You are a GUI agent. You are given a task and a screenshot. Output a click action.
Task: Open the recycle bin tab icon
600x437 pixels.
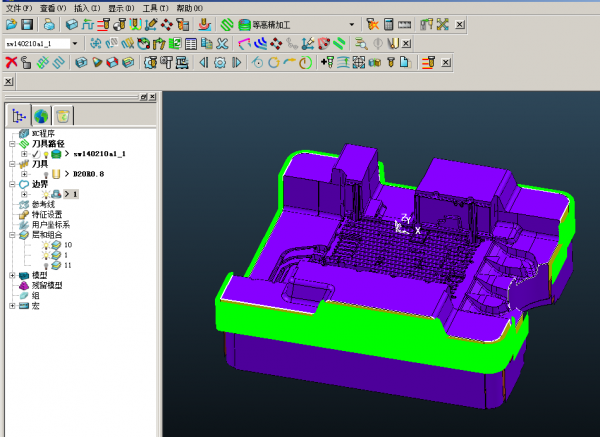click(63, 116)
